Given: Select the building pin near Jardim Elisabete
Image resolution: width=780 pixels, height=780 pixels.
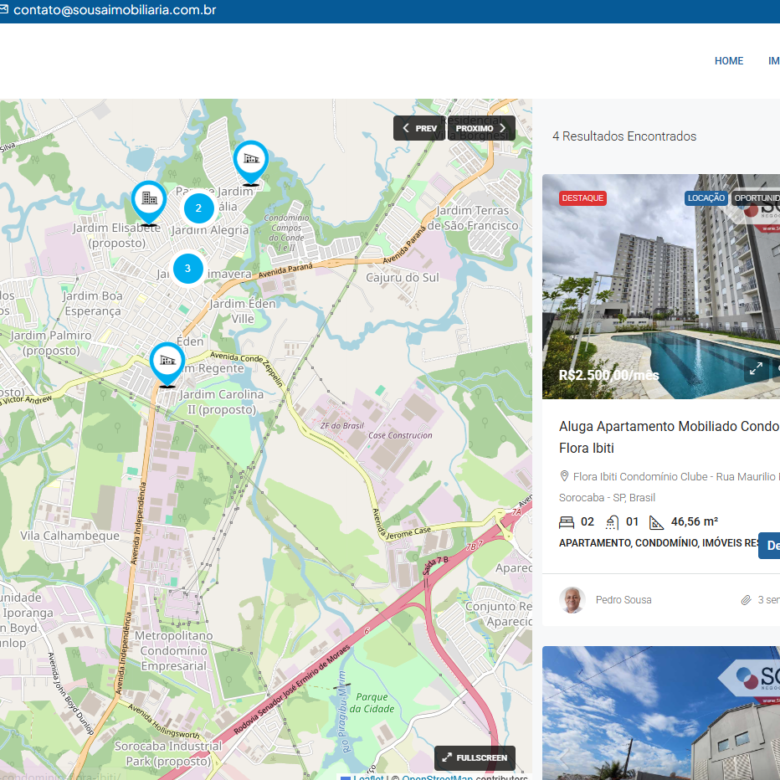Looking at the screenshot, I should [x=149, y=202].
